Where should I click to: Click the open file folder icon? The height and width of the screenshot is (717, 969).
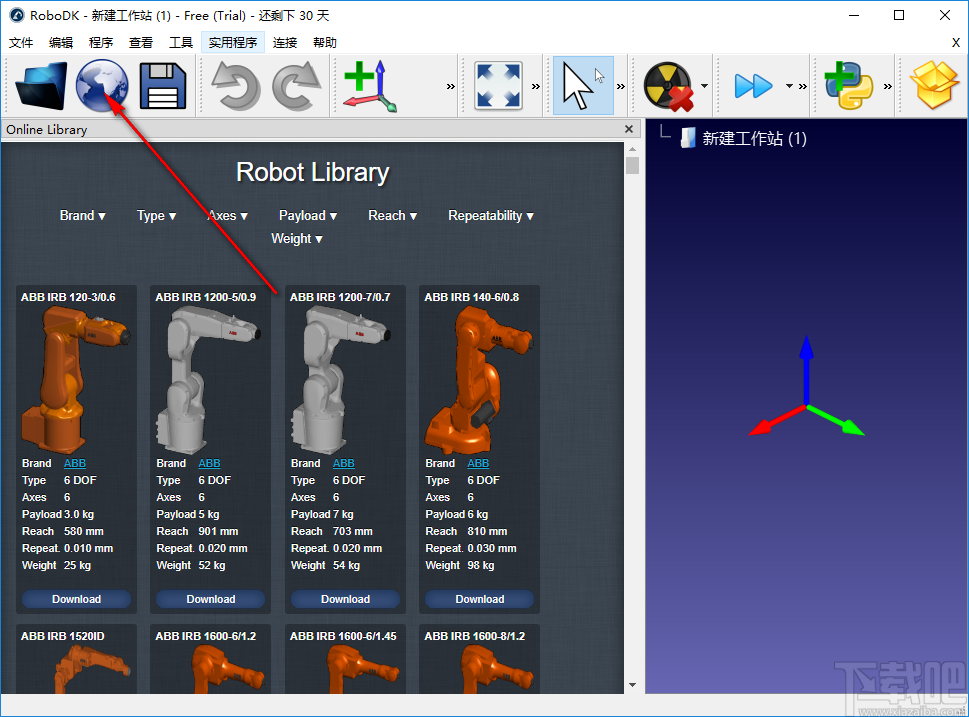(41, 85)
